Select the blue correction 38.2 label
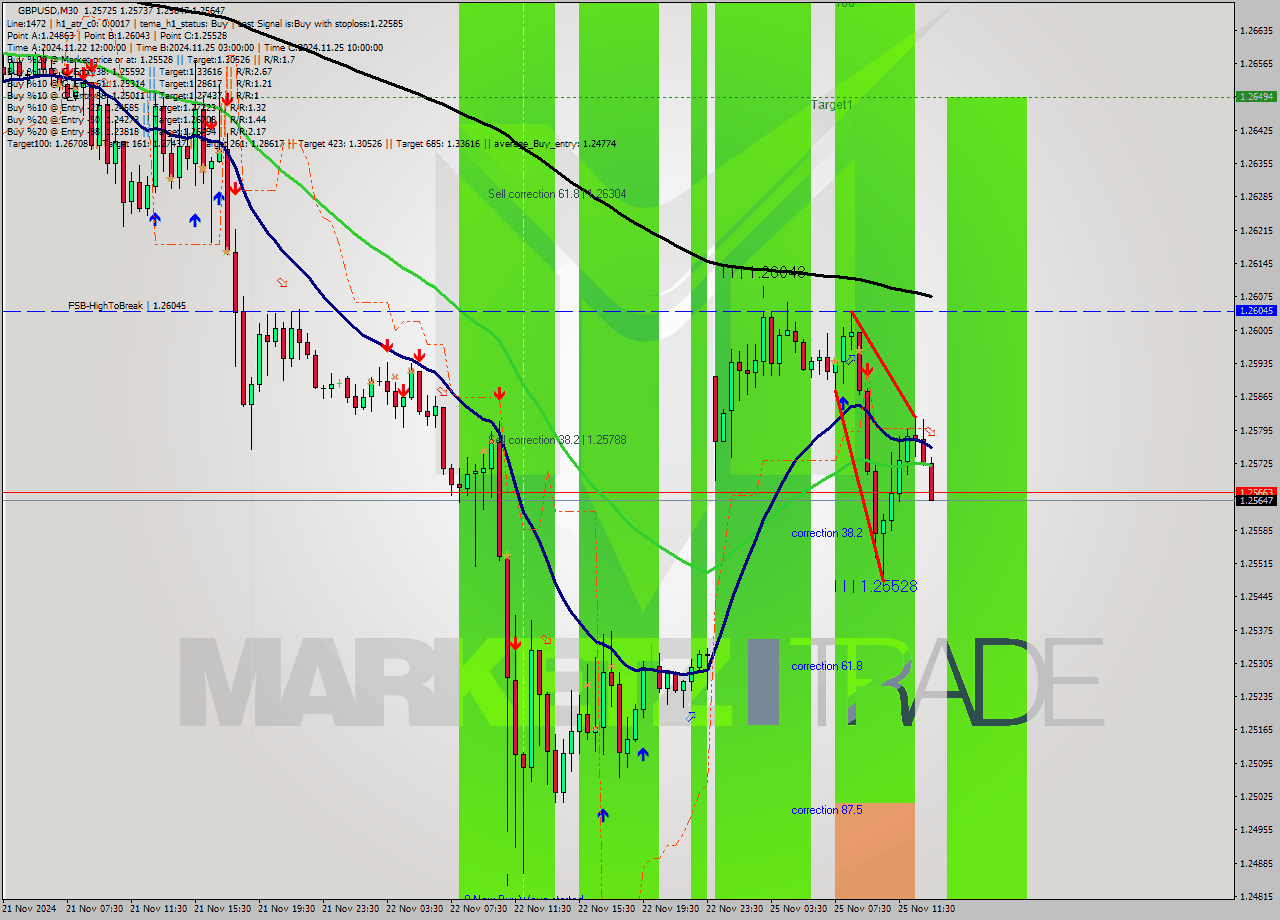 (818, 533)
